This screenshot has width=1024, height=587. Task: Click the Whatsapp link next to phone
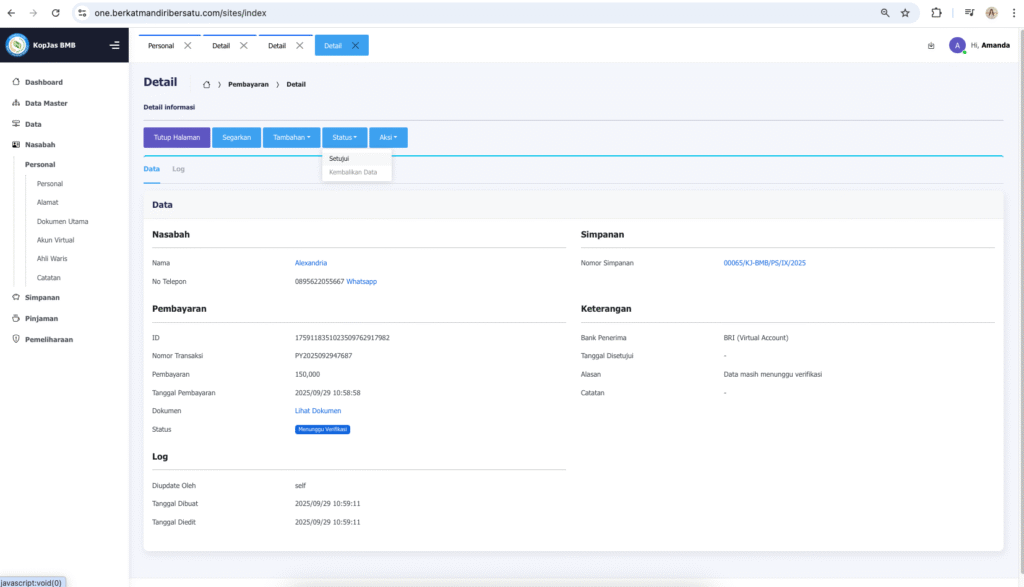click(361, 282)
